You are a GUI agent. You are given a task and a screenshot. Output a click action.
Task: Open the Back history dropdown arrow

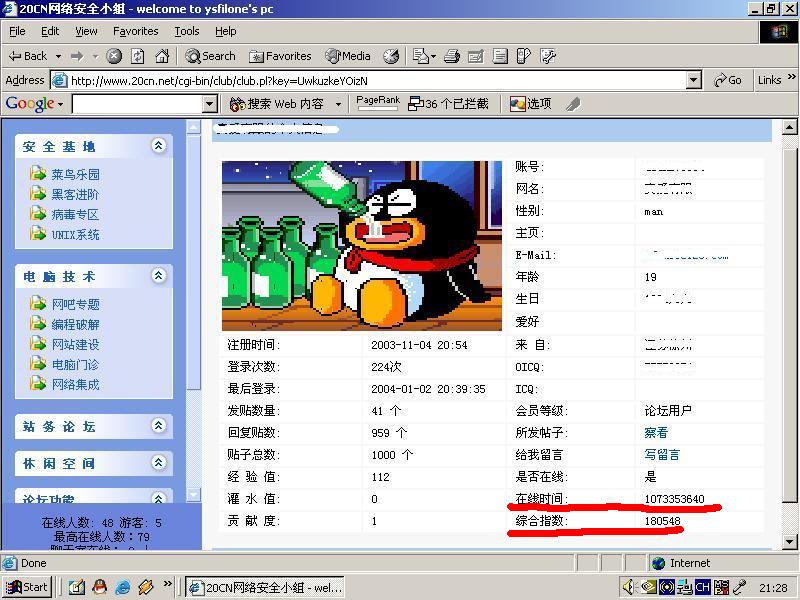click(x=58, y=56)
